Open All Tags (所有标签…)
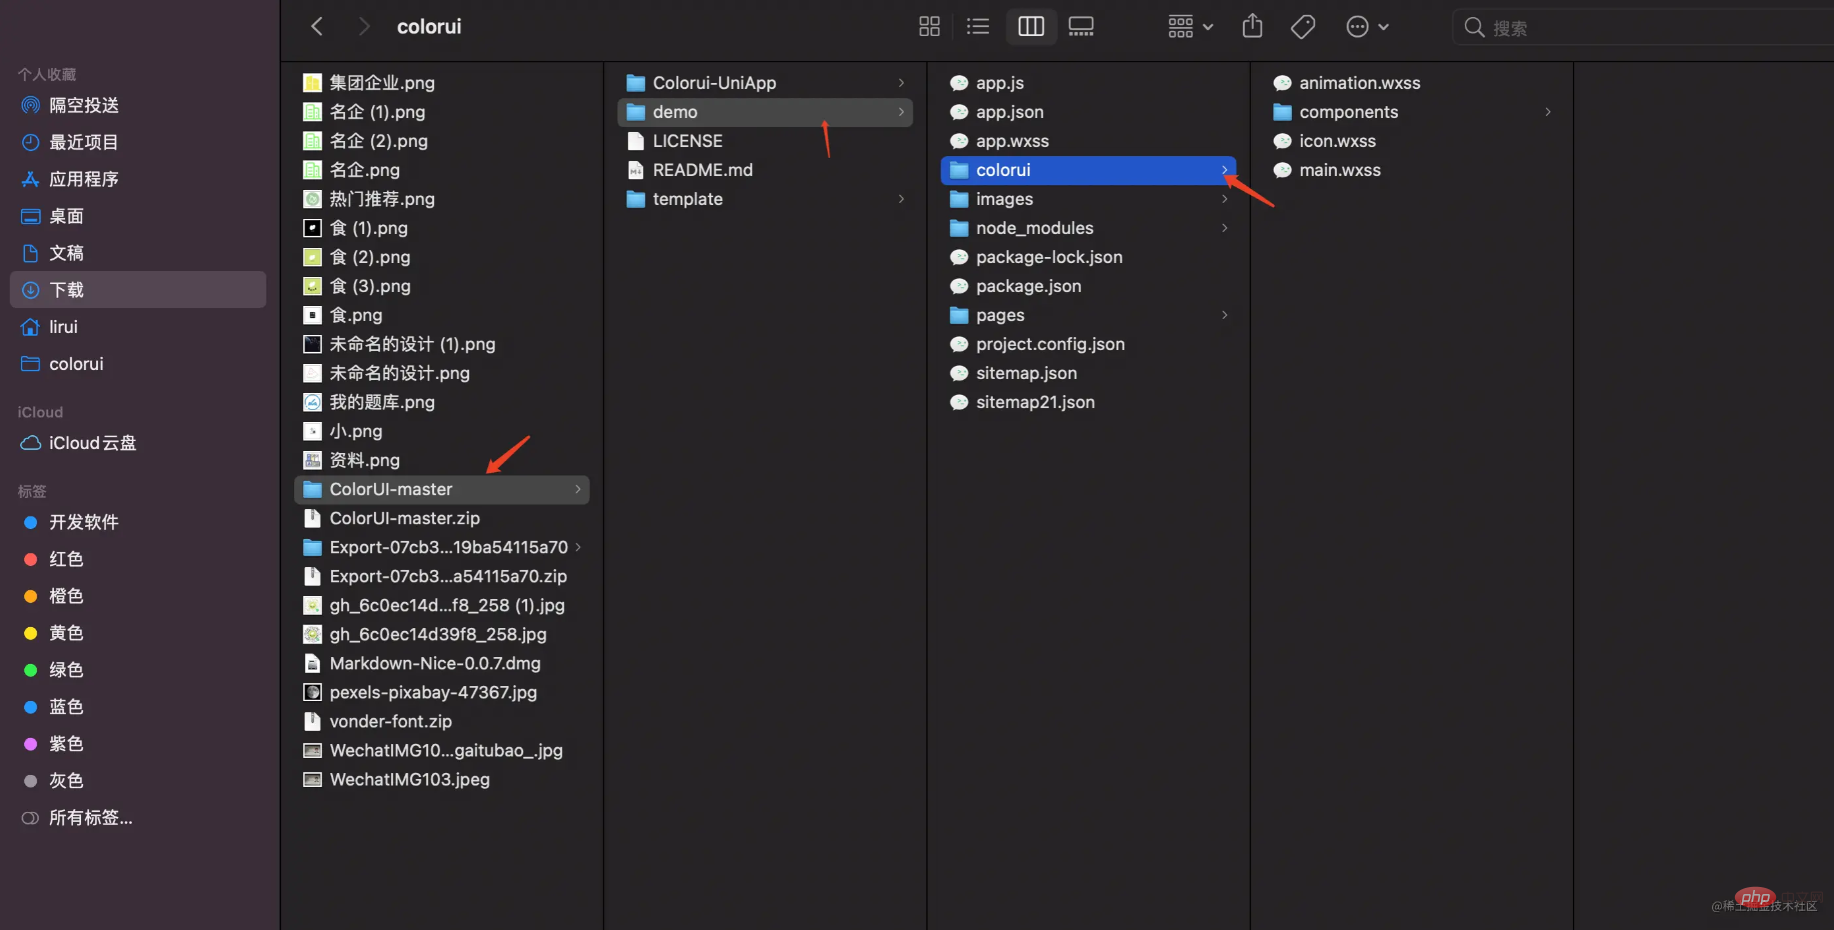Viewport: 1834px width, 930px height. point(138,818)
